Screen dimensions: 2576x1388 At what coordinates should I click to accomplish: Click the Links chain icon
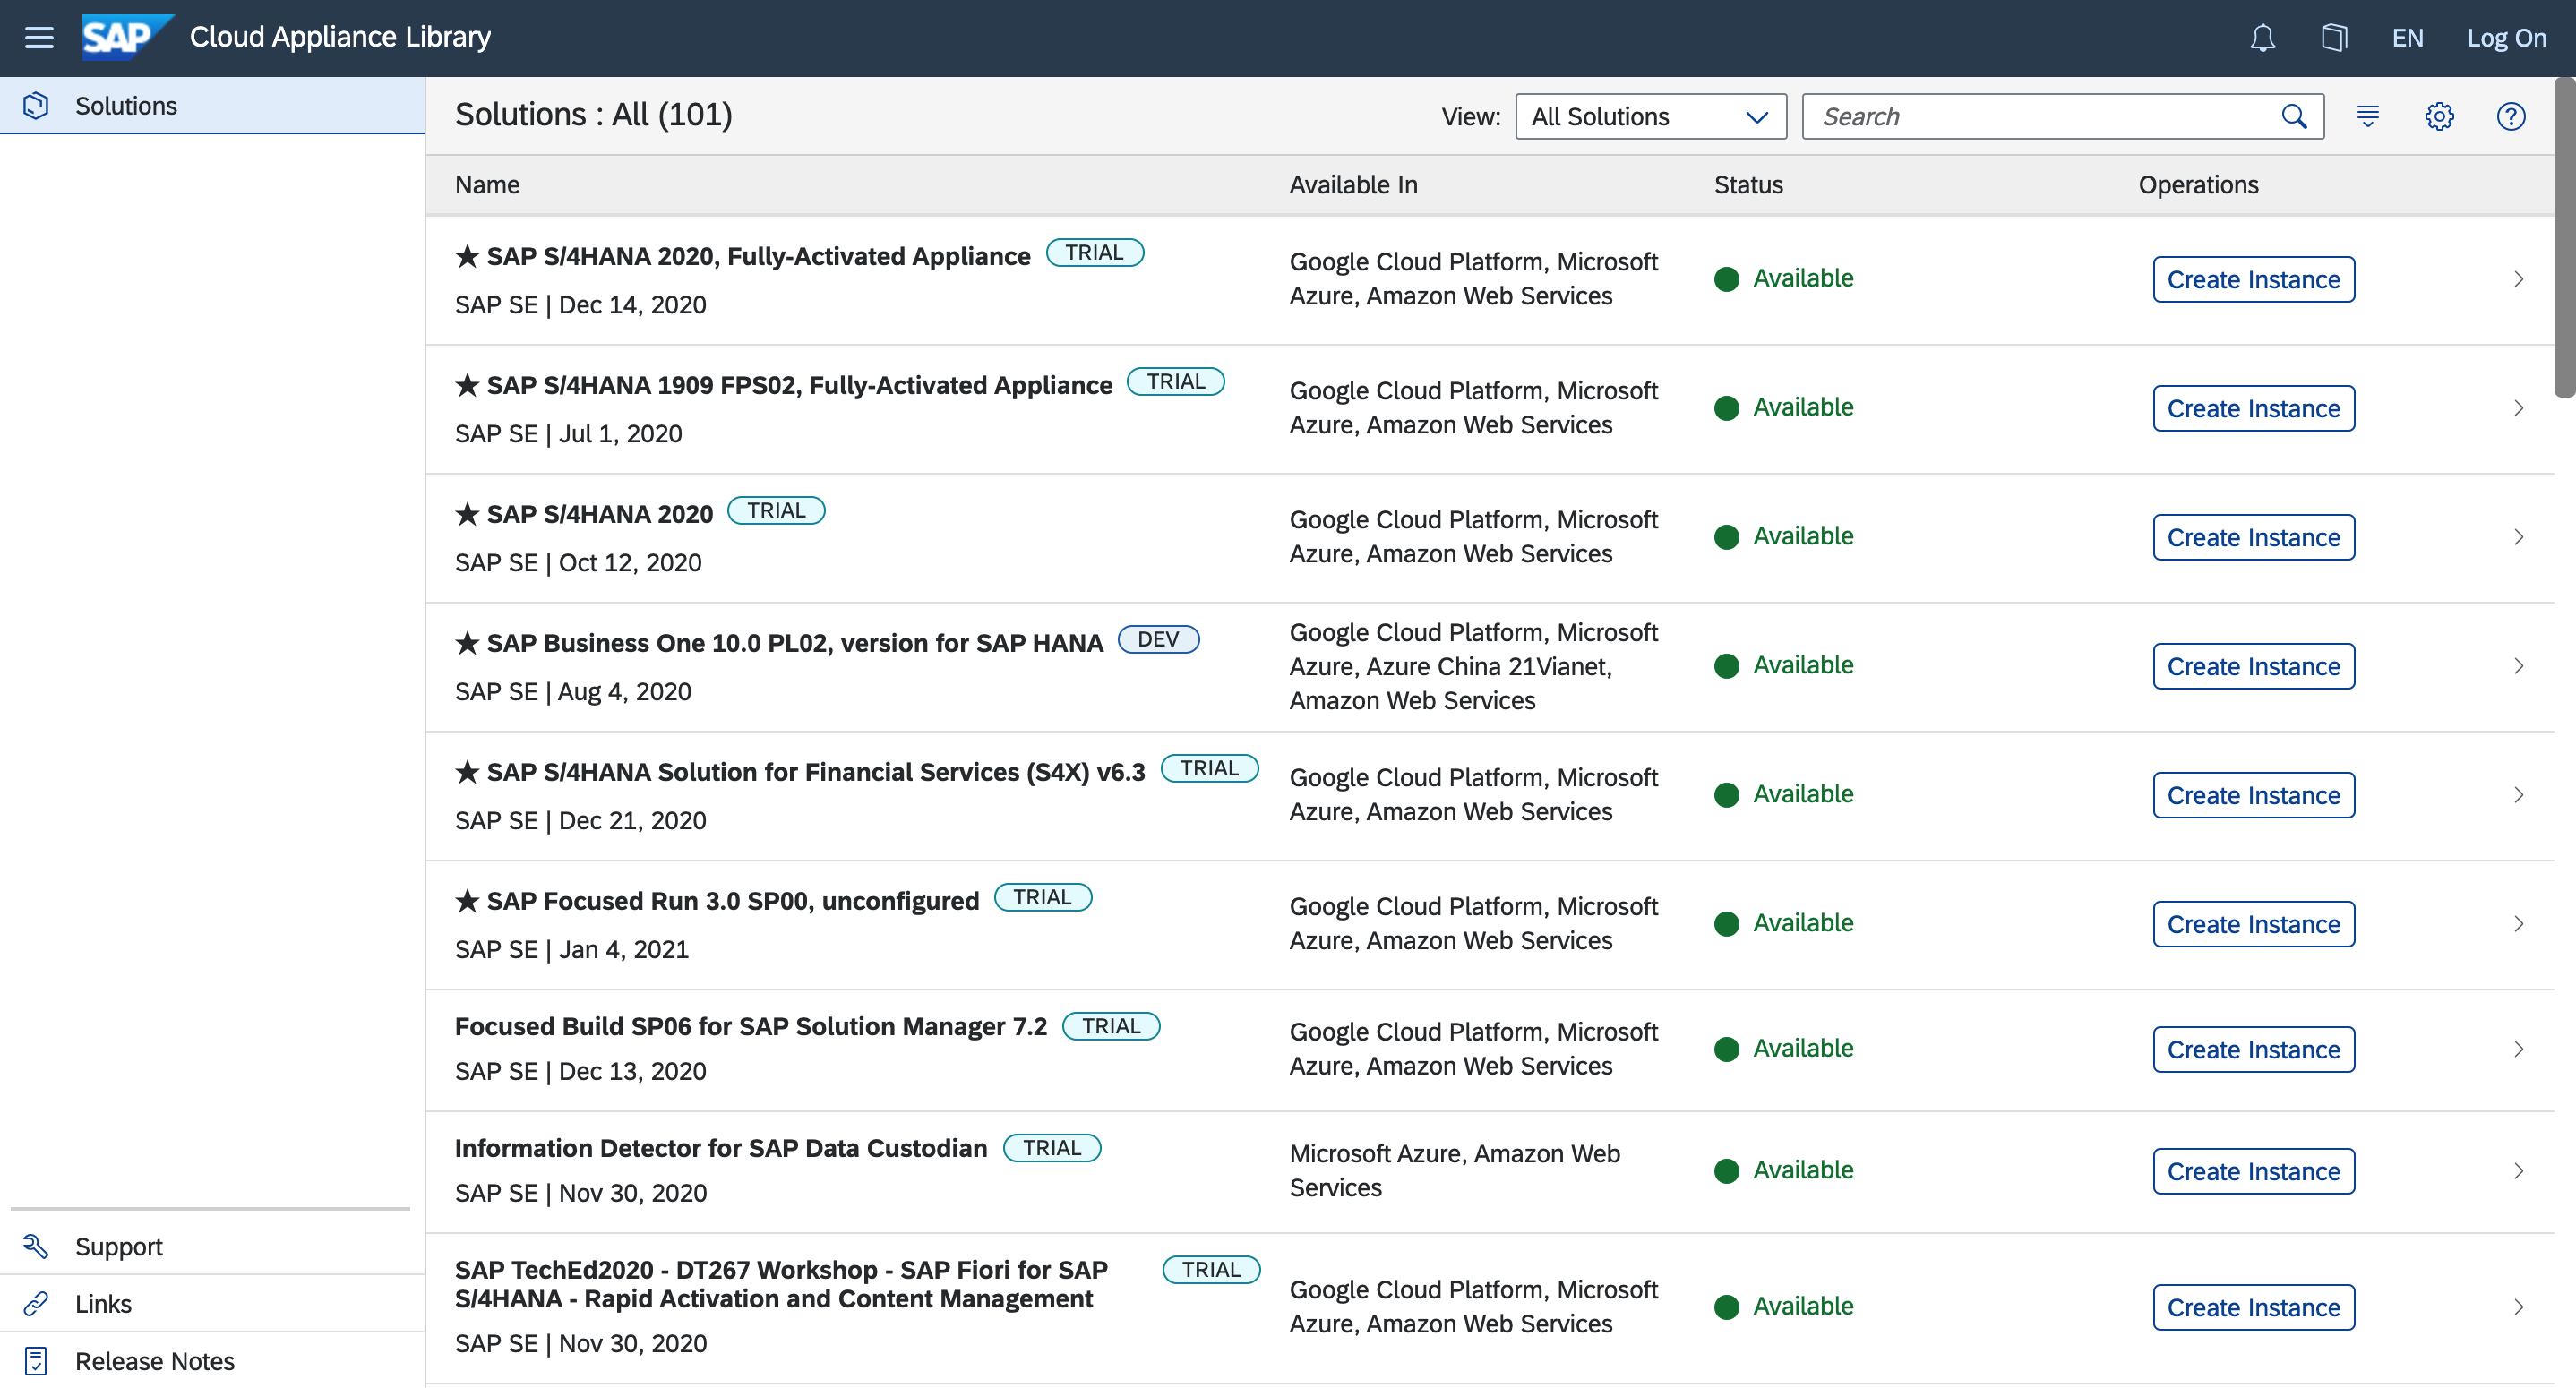pyautogui.click(x=36, y=1303)
